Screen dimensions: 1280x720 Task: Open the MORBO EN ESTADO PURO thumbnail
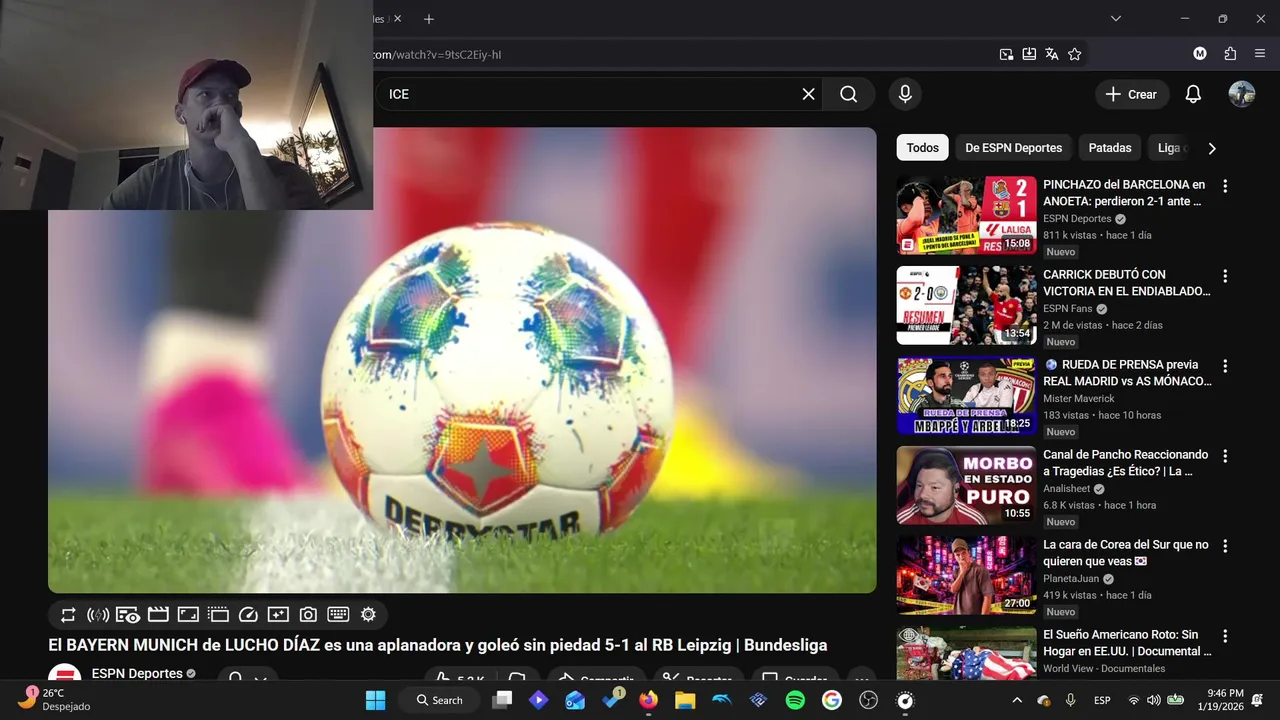[x=966, y=485]
